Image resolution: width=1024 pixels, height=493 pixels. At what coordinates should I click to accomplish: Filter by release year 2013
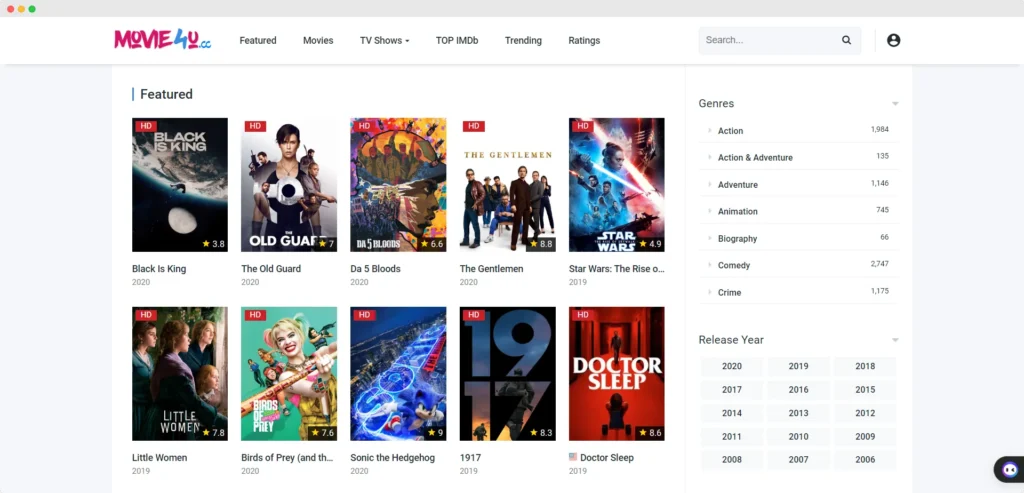tap(798, 413)
